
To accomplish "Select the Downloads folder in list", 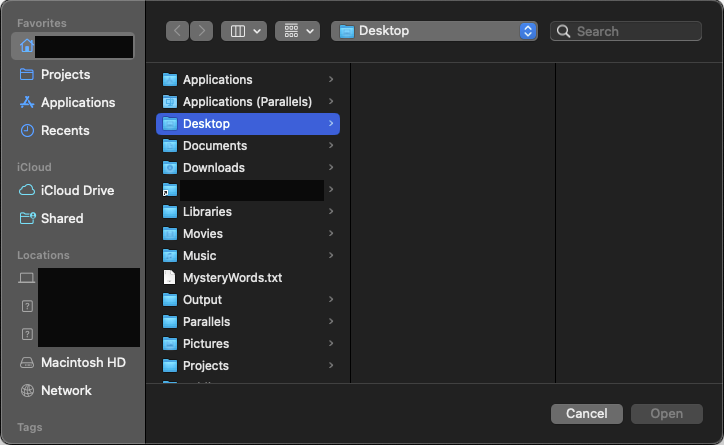I will pos(213,168).
